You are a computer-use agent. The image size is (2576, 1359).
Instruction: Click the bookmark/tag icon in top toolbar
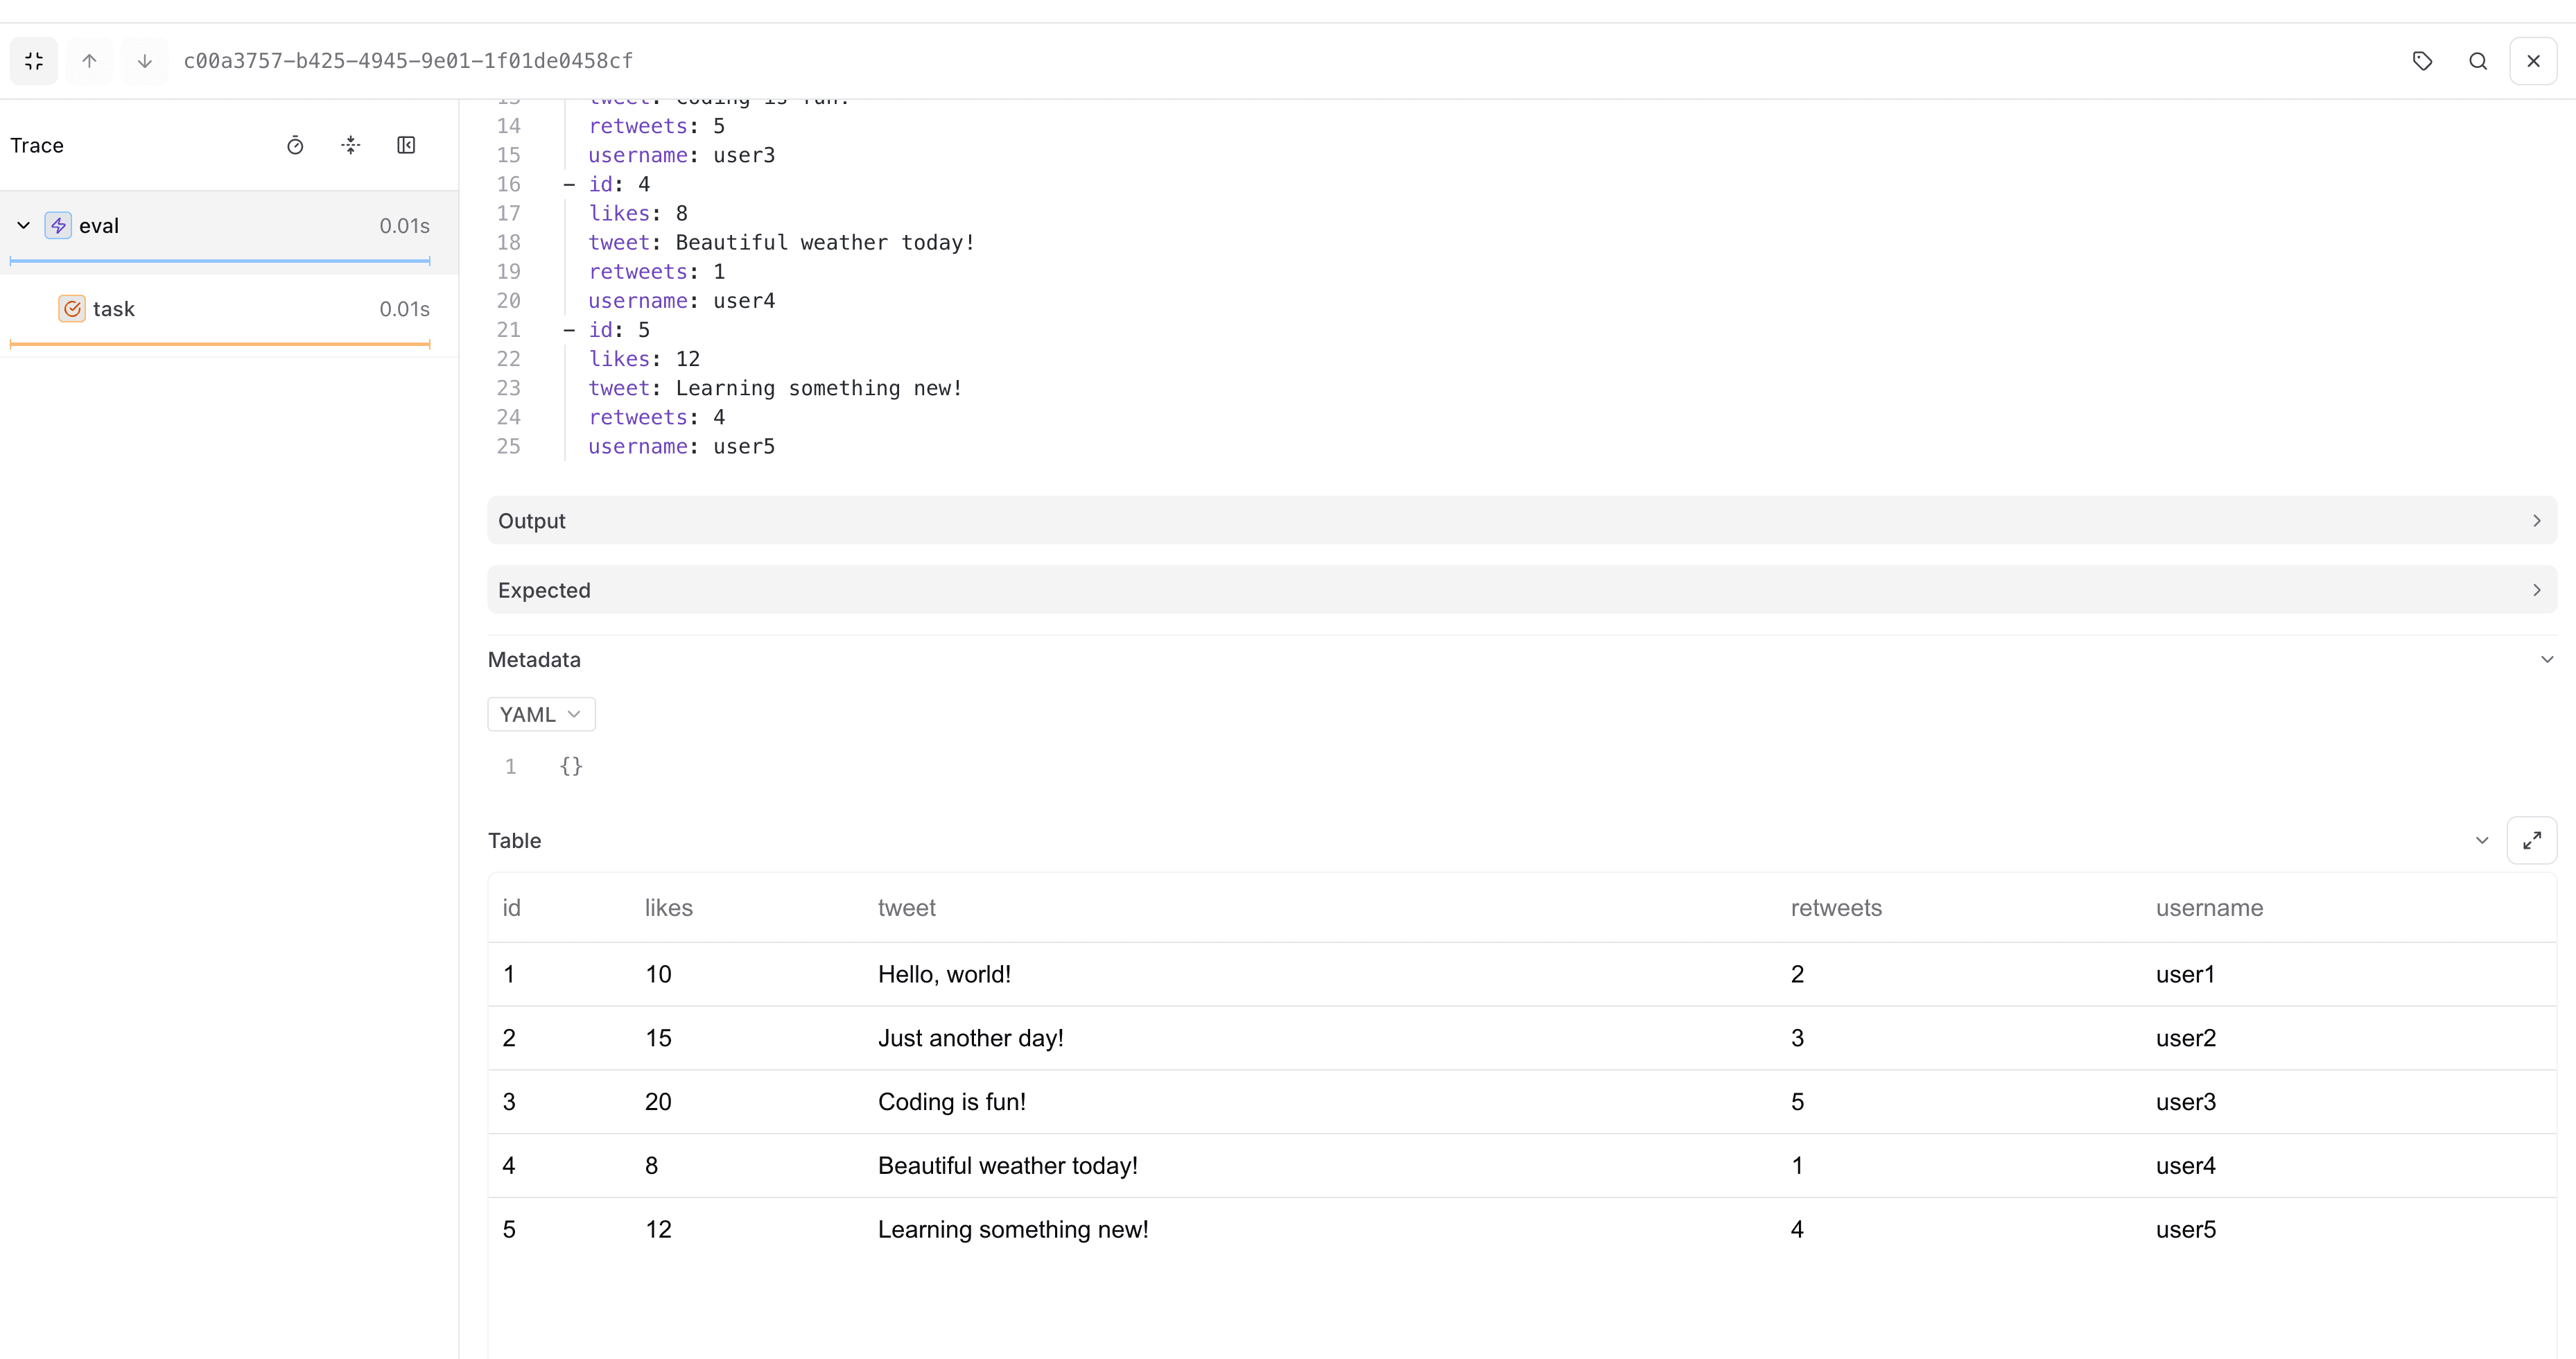2423,61
